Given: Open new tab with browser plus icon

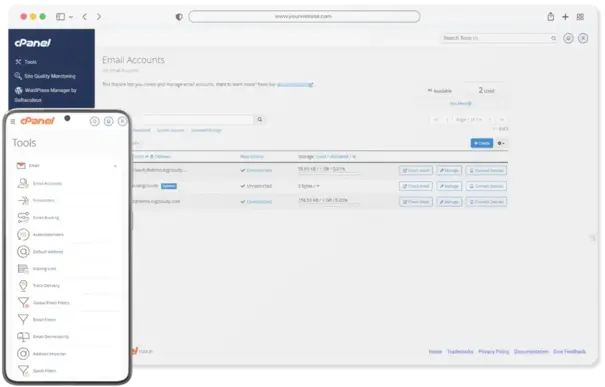Looking at the screenshot, I should point(565,17).
